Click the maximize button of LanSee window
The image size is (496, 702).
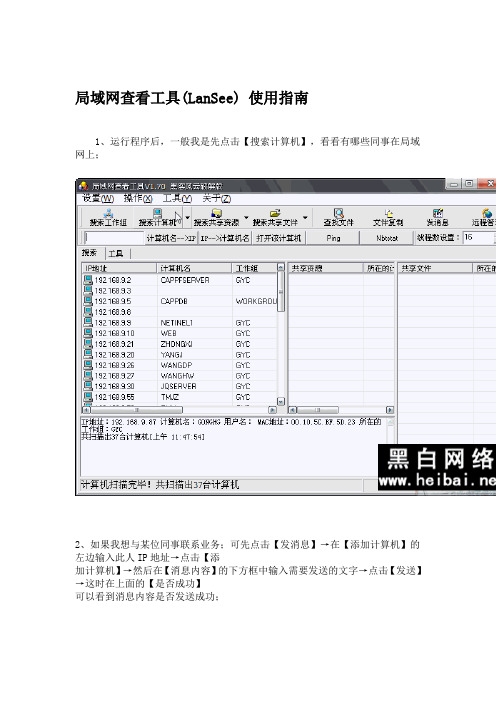pos(469,184)
